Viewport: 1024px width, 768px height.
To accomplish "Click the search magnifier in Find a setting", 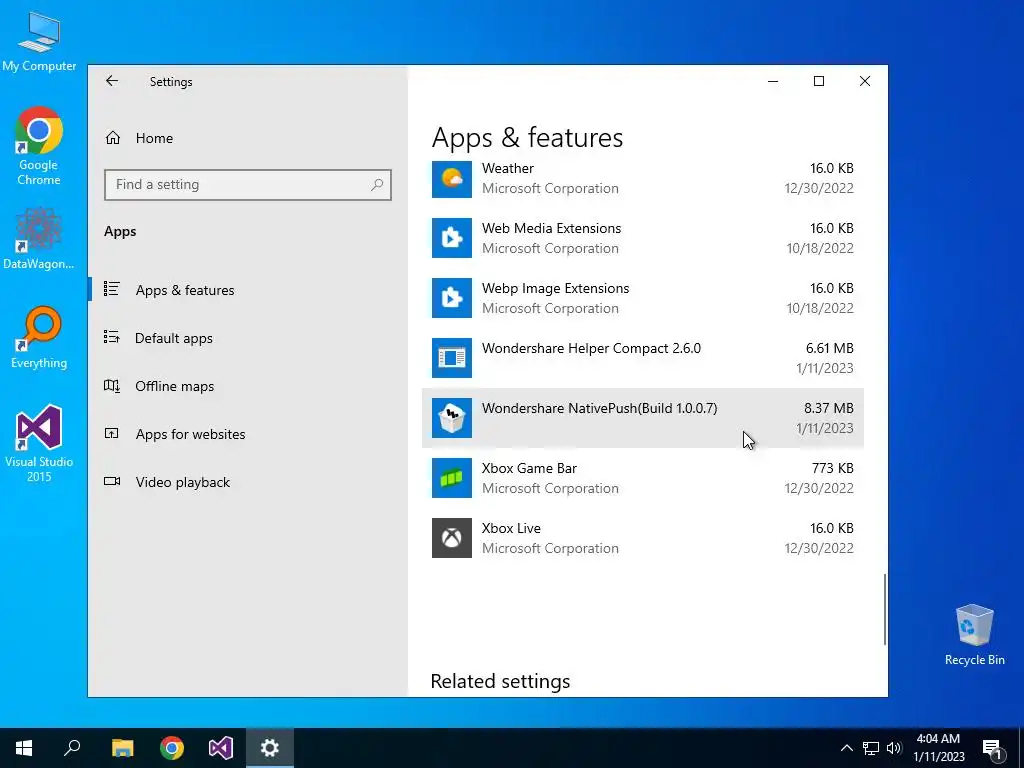I will [x=377, y=185].
